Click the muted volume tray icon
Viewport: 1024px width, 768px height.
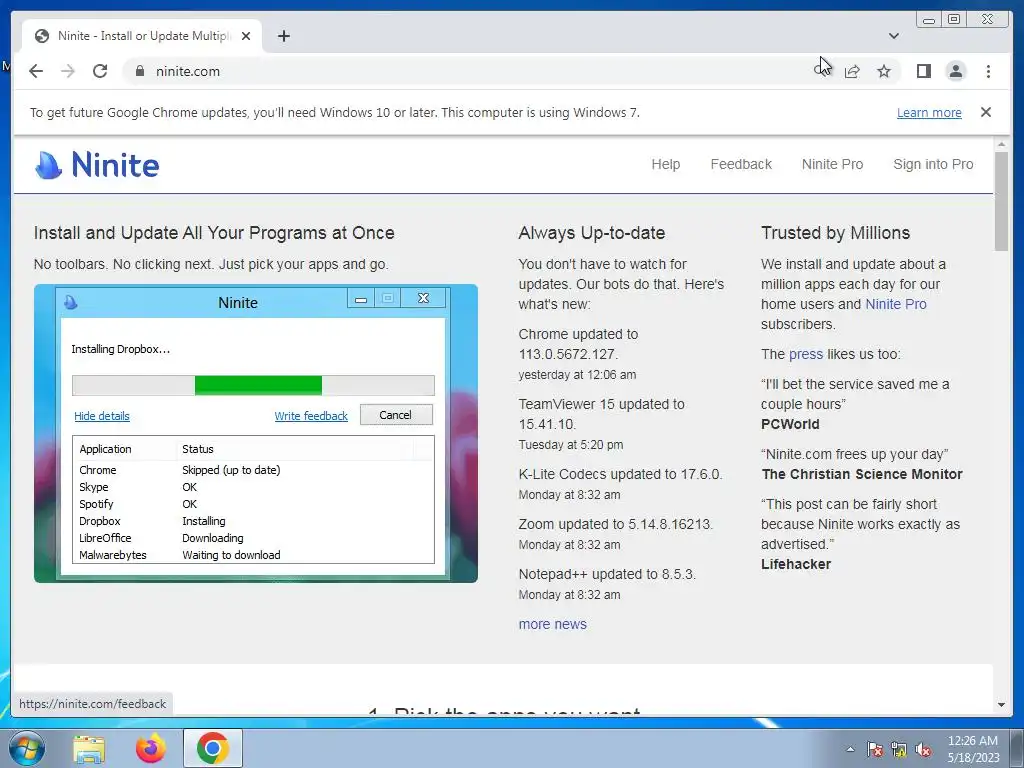point(923,749)
